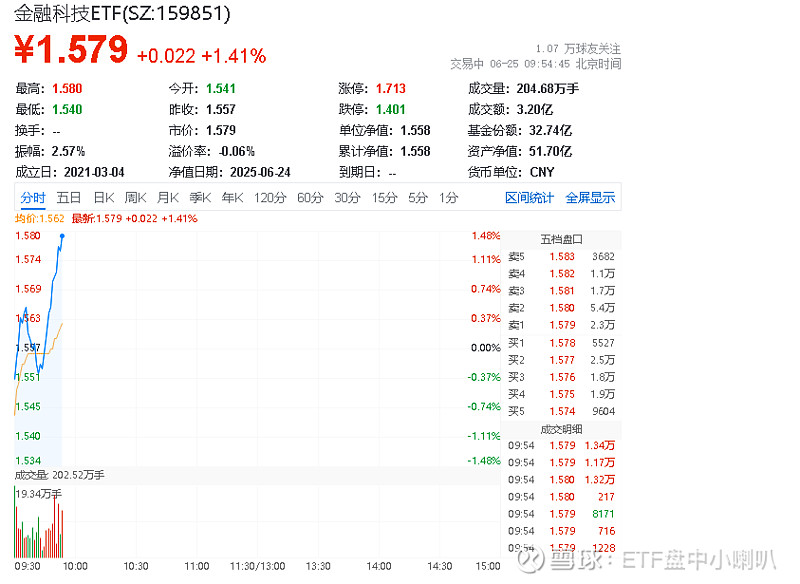
Task: Click the 最低 value 1.540
Action: point(67,110)
